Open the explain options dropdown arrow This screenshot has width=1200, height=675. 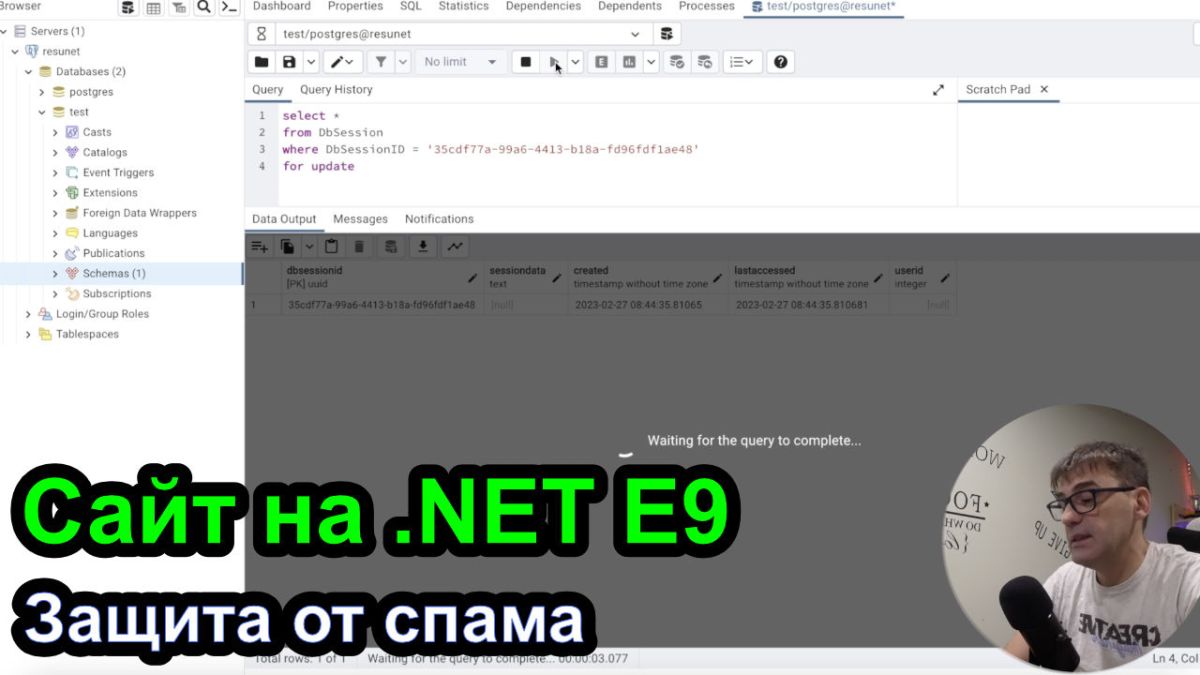[x=651, y=62]
